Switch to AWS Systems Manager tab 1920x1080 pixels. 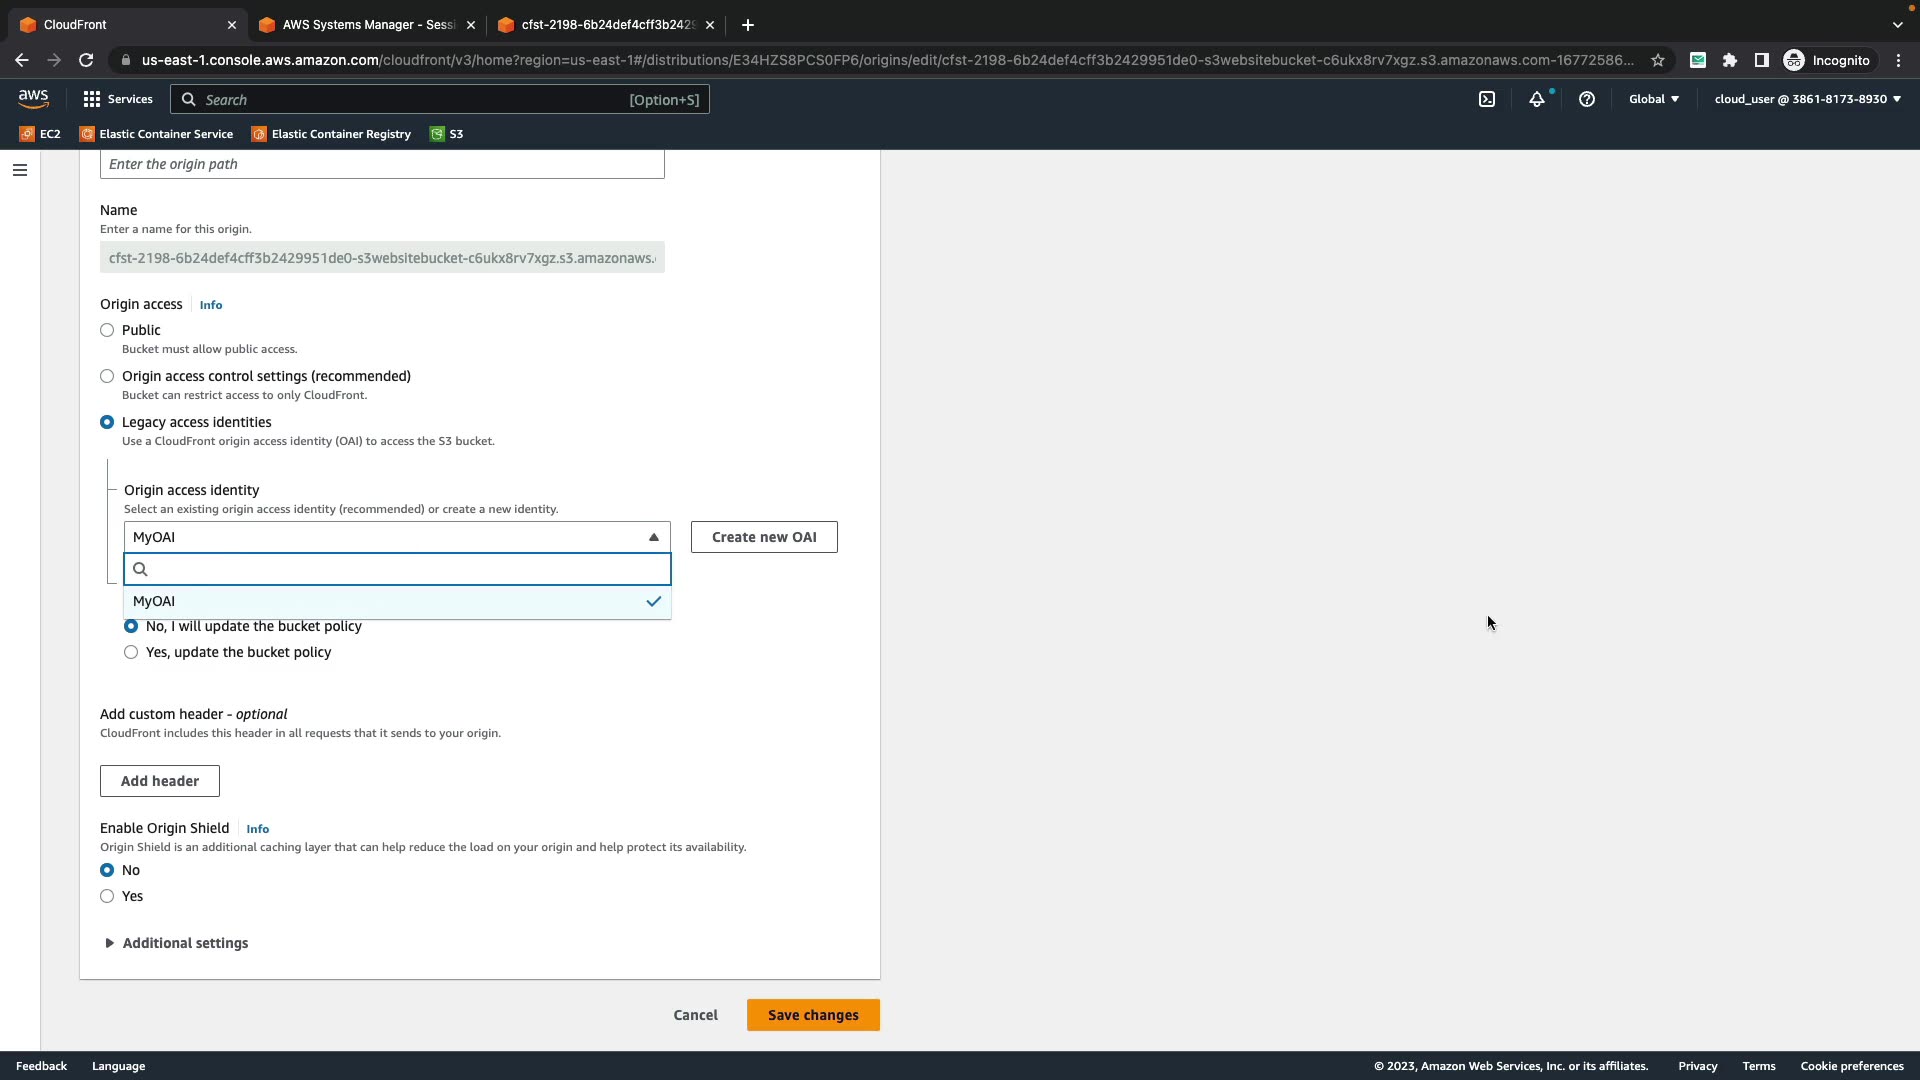tap(366, 25)
